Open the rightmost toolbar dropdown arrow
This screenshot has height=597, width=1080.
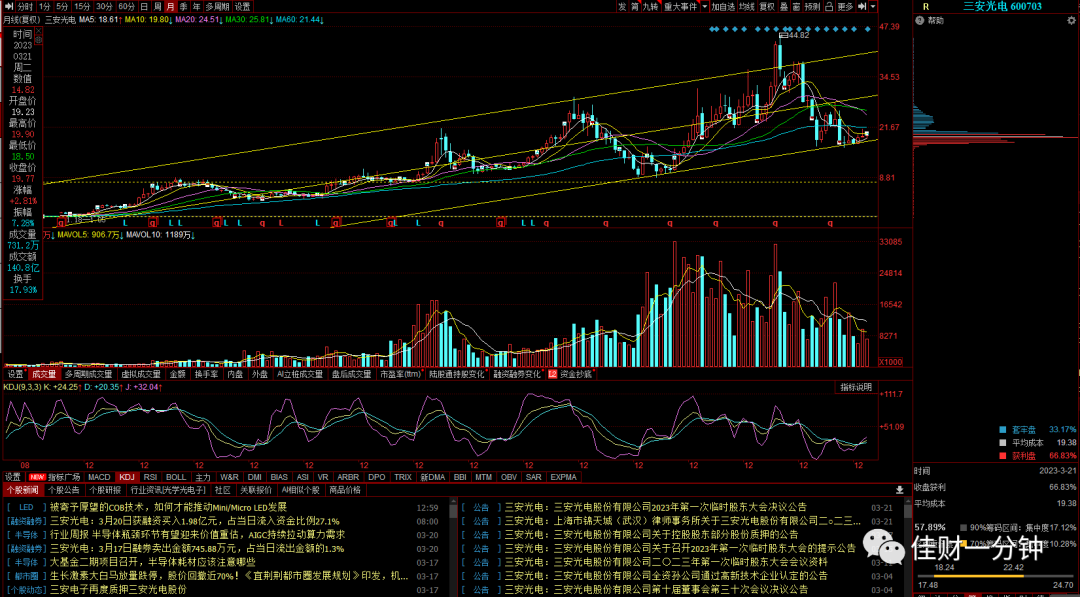click(873, 6)
